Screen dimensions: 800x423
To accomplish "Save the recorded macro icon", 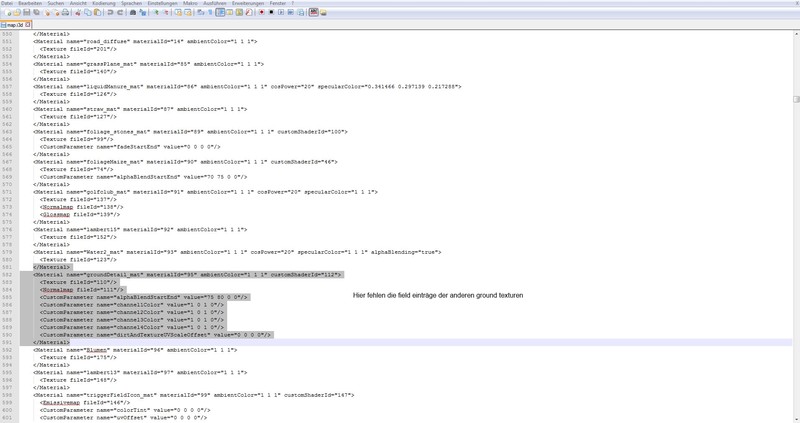I will (x=301, y=12).
